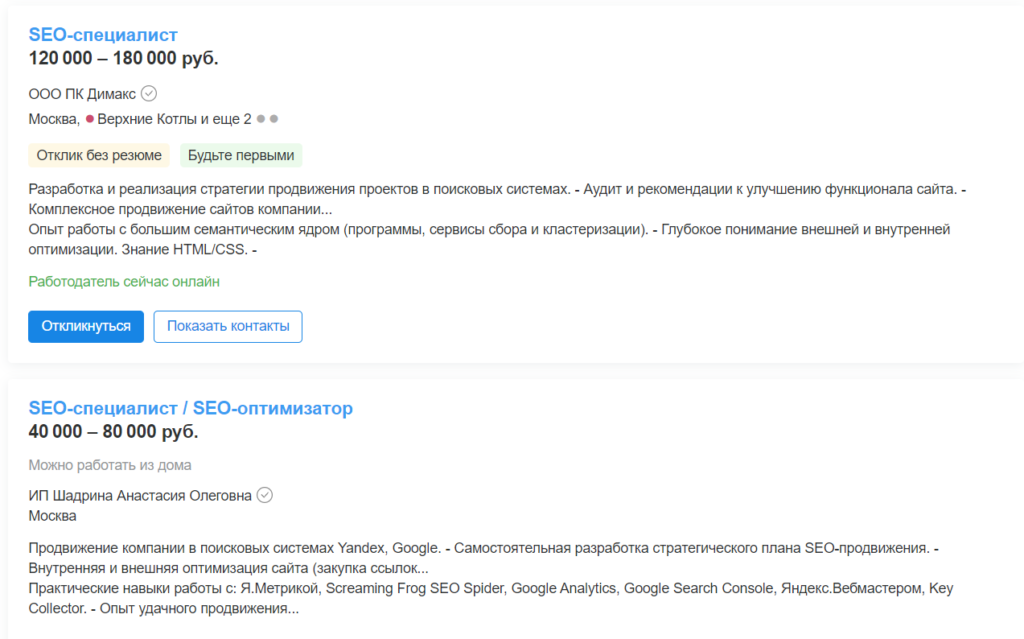Viewport: 1024px width, 639px height.
Task: Select the 'Будьте первыми' tag
Action: pyautogui.click(x=241, y=155)
